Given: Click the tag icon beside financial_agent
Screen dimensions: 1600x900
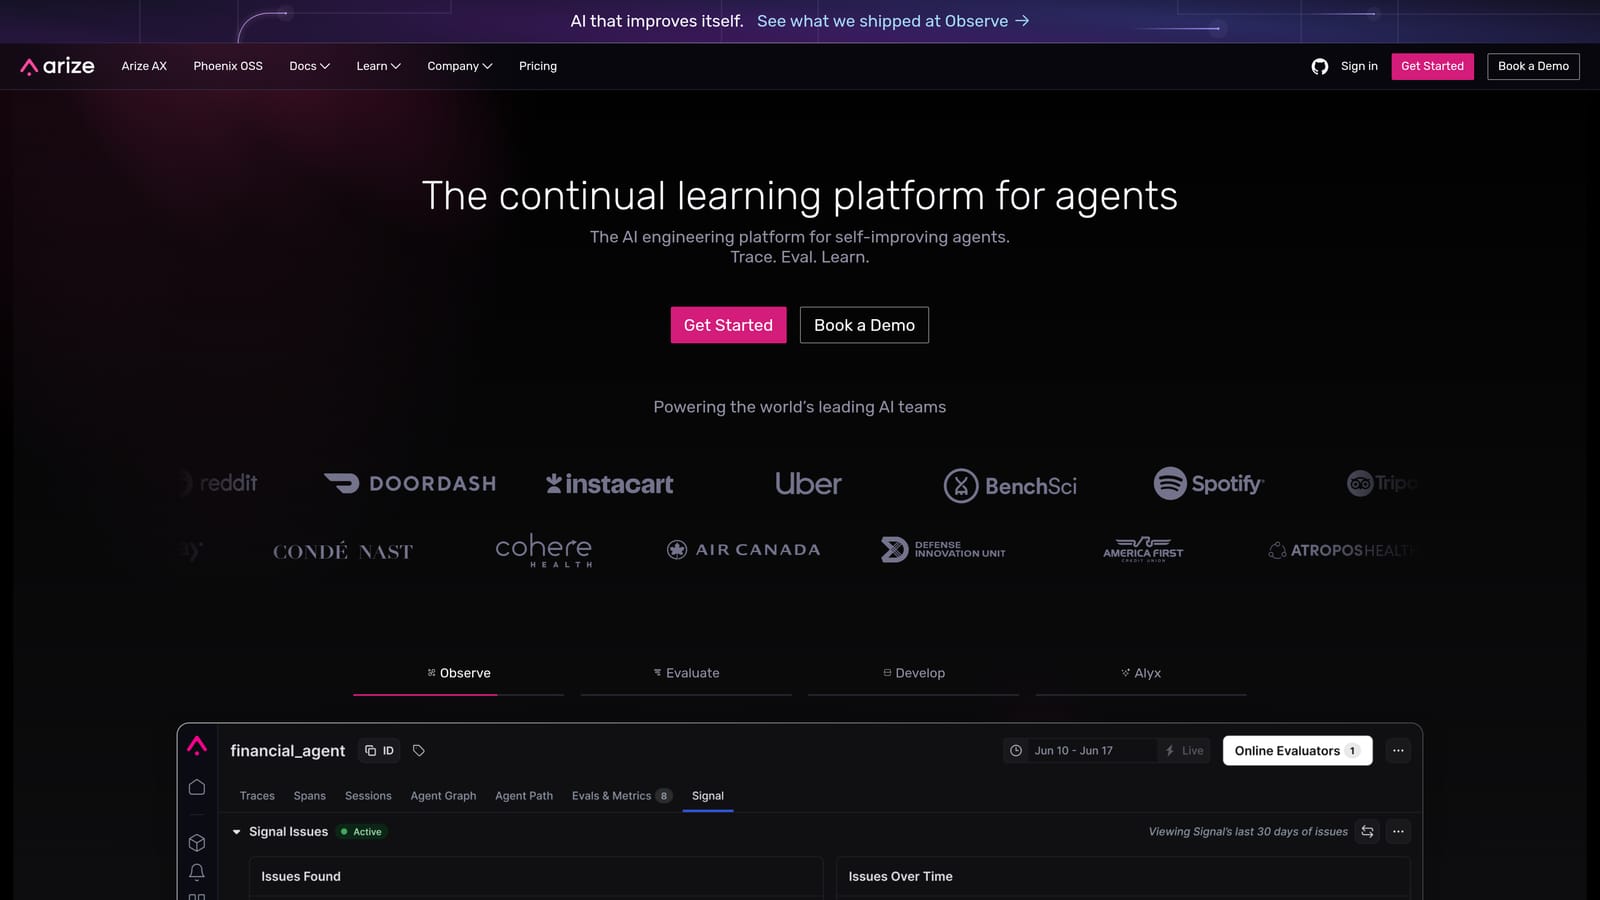Looking at the screenshot, I should tap(419, 751).
